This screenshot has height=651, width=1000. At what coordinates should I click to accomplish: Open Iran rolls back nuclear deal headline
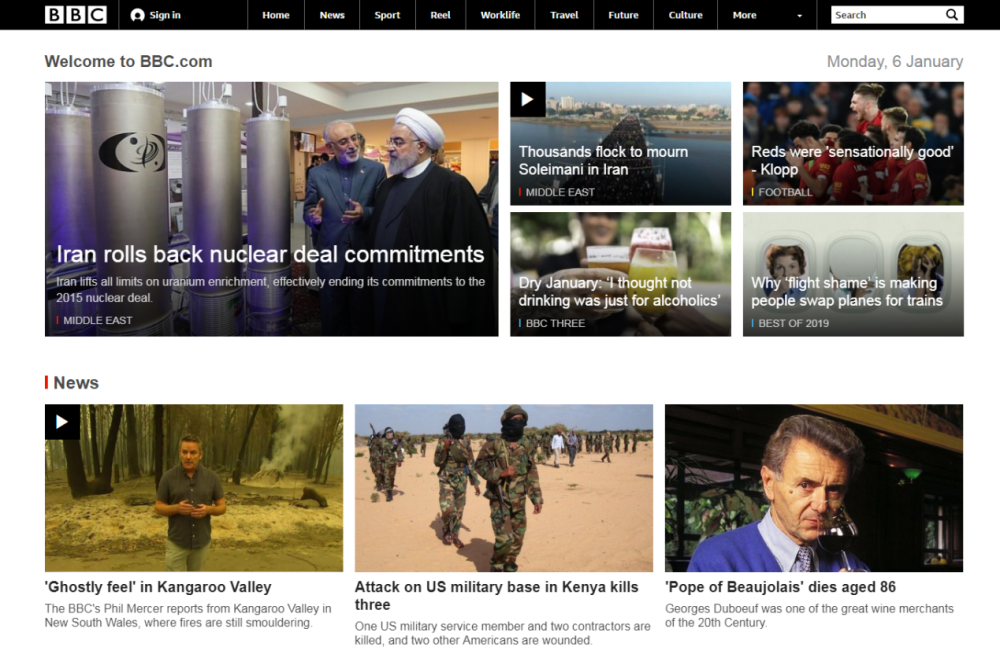270,254
